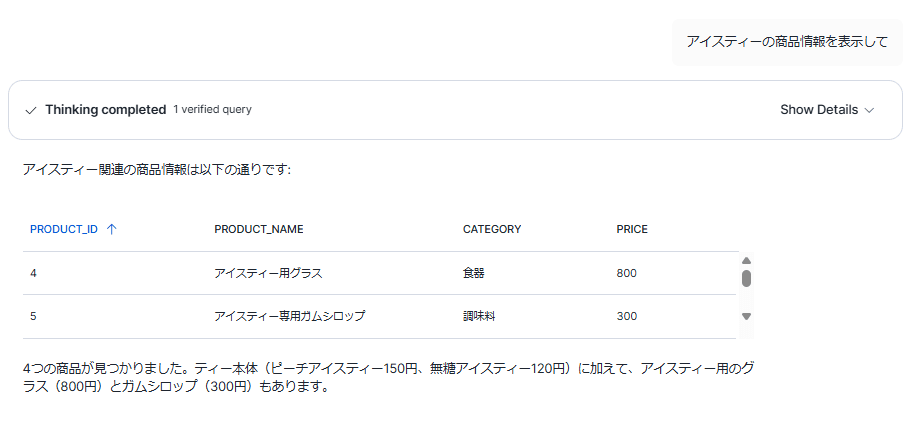Click the Thinking completed status text
This screenshot has height=435, width=909.
[105, 110]
